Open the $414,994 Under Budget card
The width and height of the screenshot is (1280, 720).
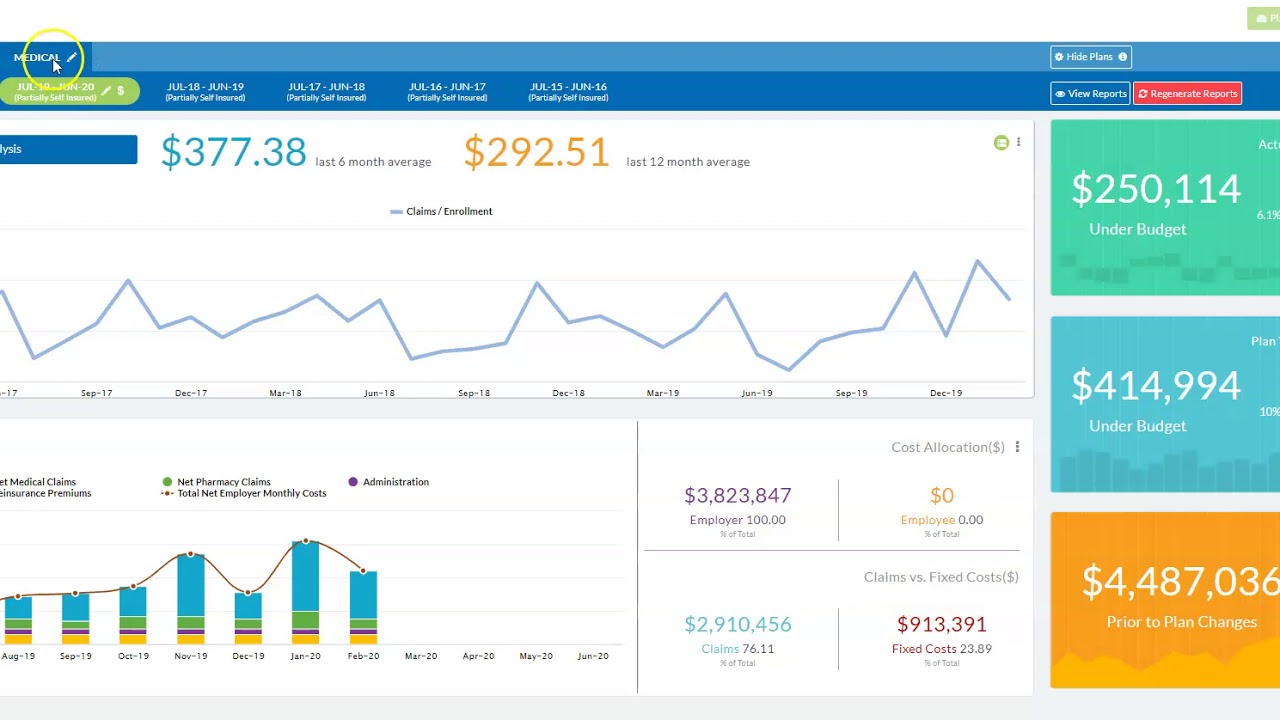pyautogui.click(x=1165, y=404)
